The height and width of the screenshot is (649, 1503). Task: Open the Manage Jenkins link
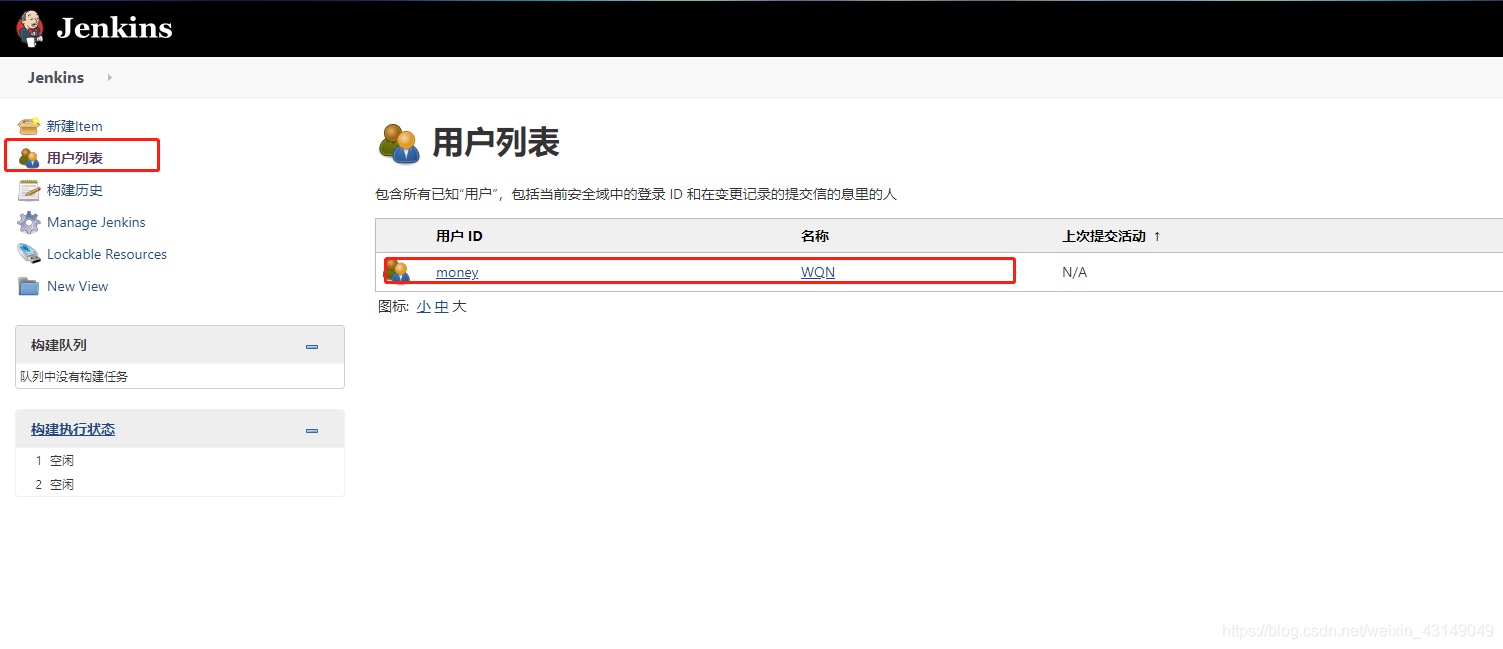[96, 222]
